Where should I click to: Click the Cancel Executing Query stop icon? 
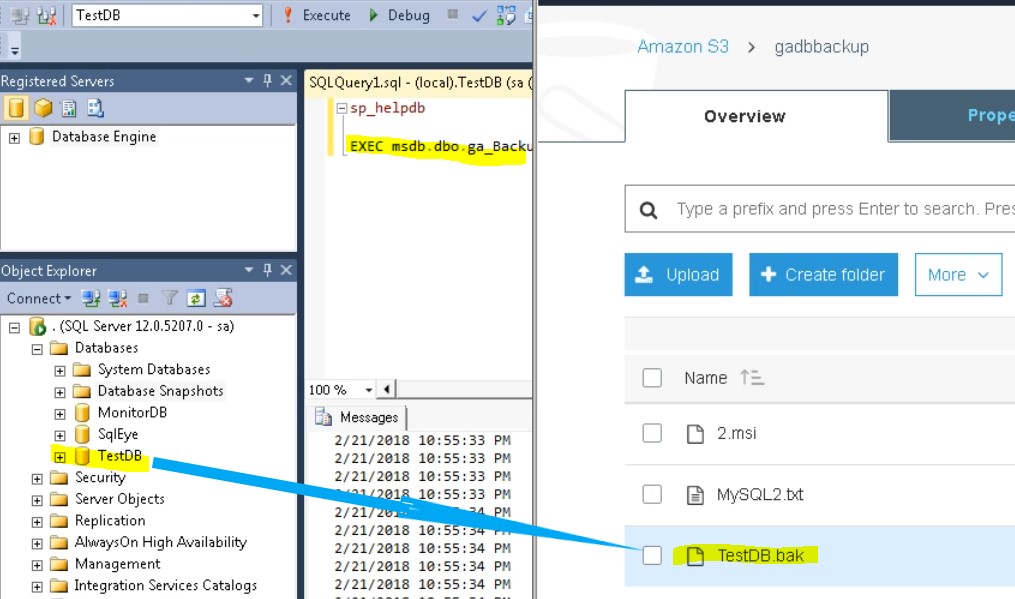click(x=453, y=14)
